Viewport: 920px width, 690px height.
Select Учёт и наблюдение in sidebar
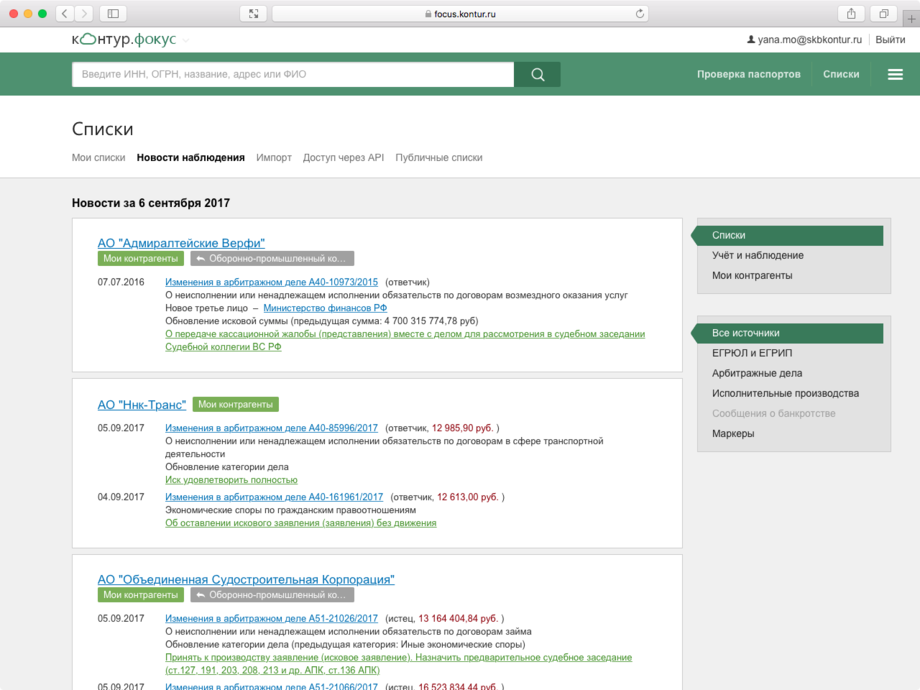click(x=757, y=255)
